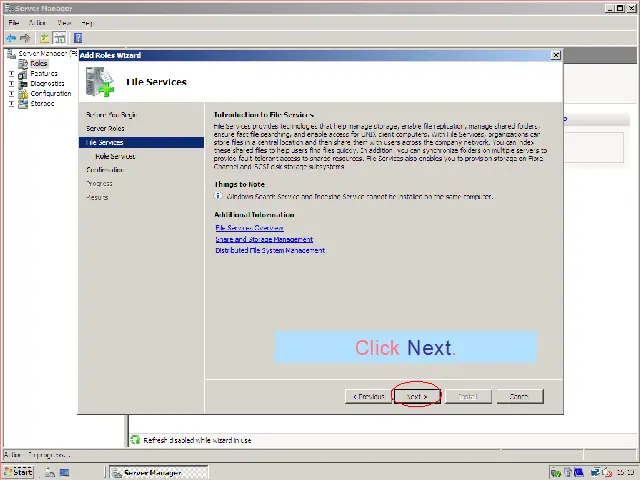Open the Distributed File System Management link
The height and width of the screenshot is (480, 640).
point(270,250)
